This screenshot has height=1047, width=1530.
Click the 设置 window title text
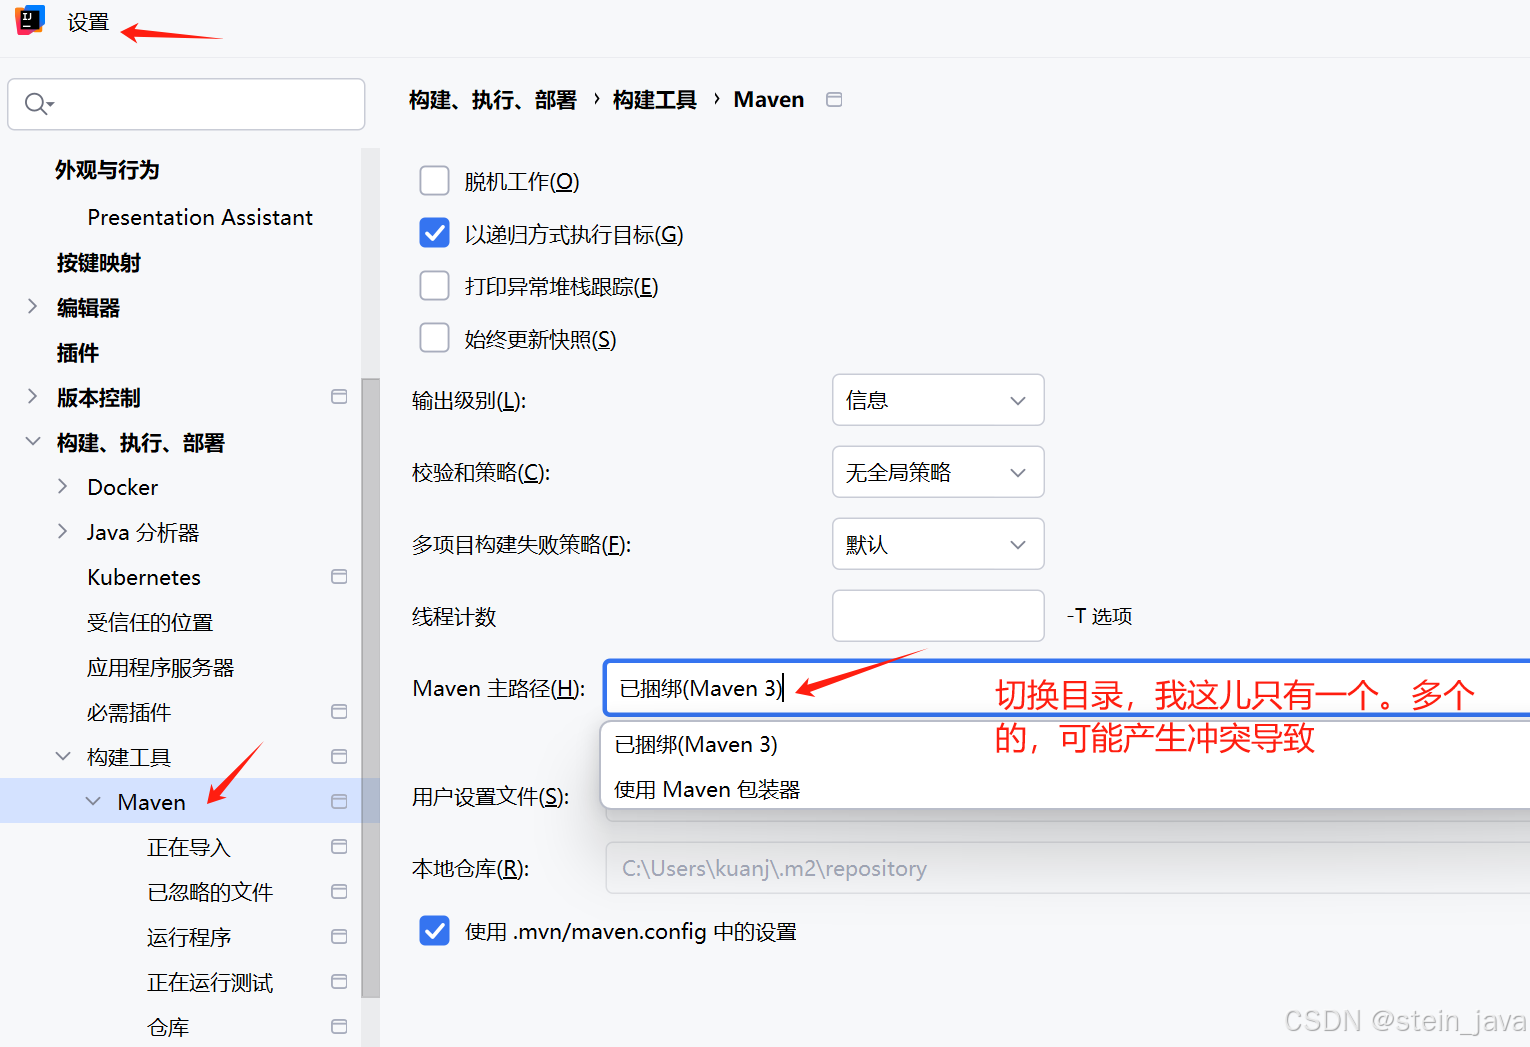click(x=88, y=22)
